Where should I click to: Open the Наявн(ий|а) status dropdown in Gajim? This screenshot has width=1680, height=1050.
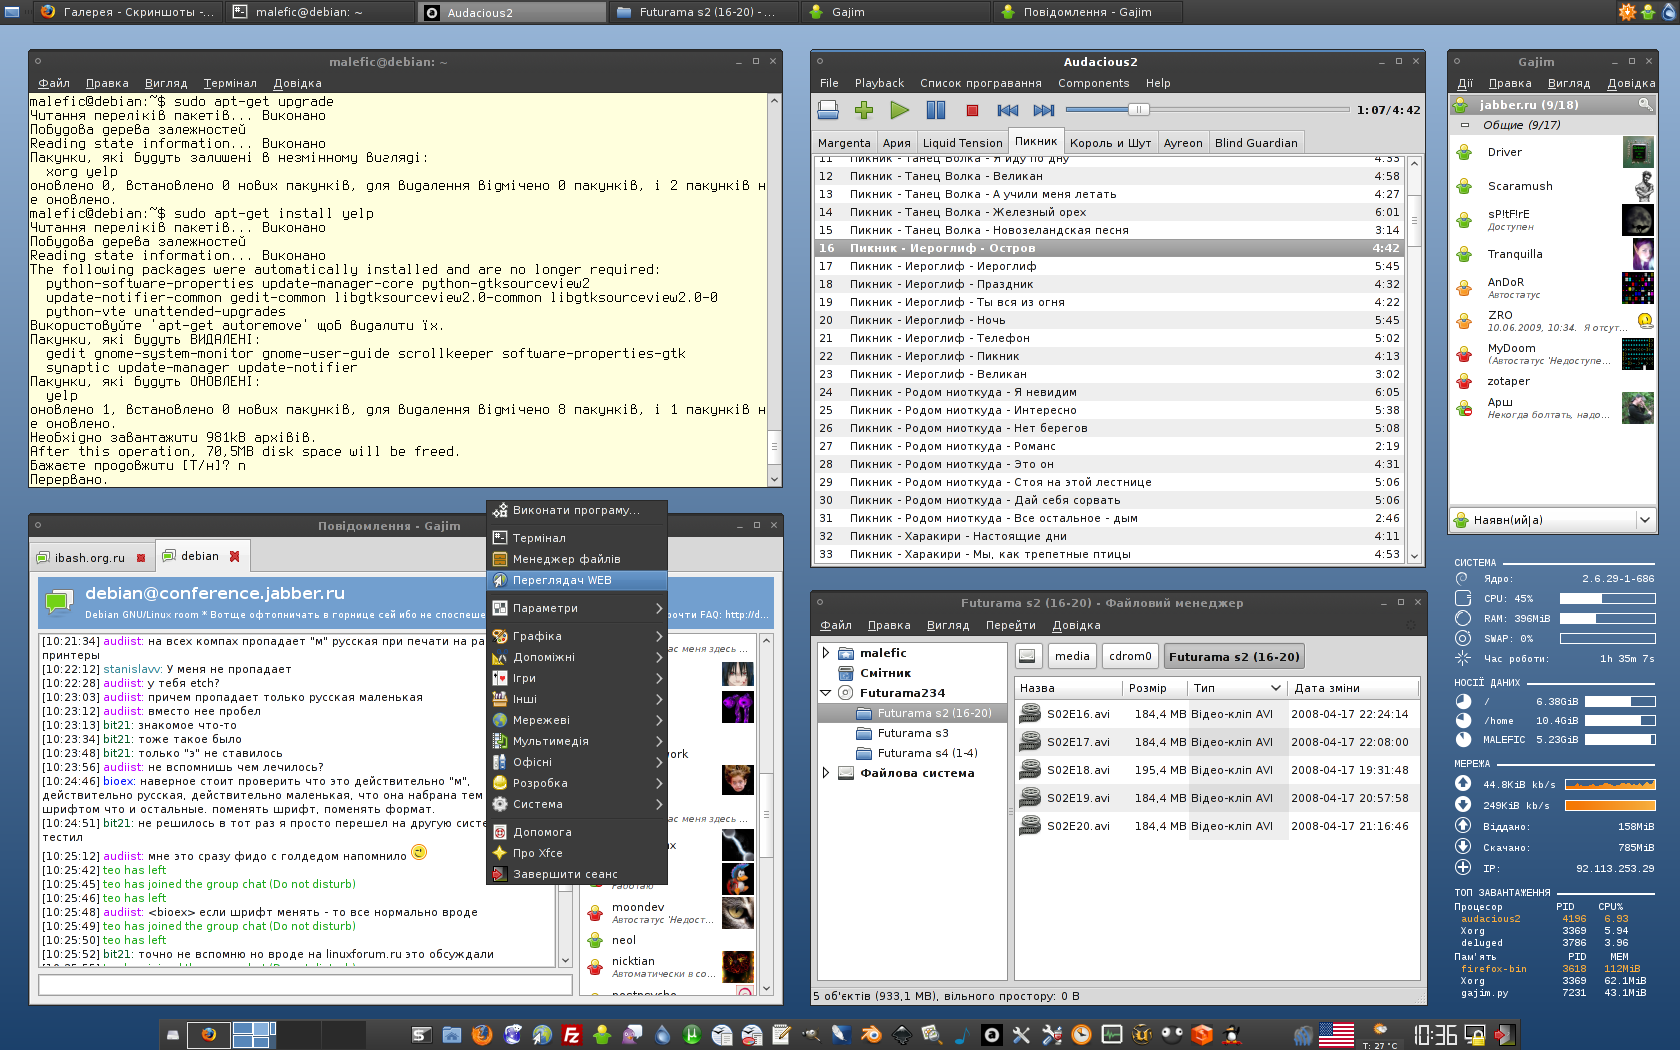click(x=1552, y=520)
